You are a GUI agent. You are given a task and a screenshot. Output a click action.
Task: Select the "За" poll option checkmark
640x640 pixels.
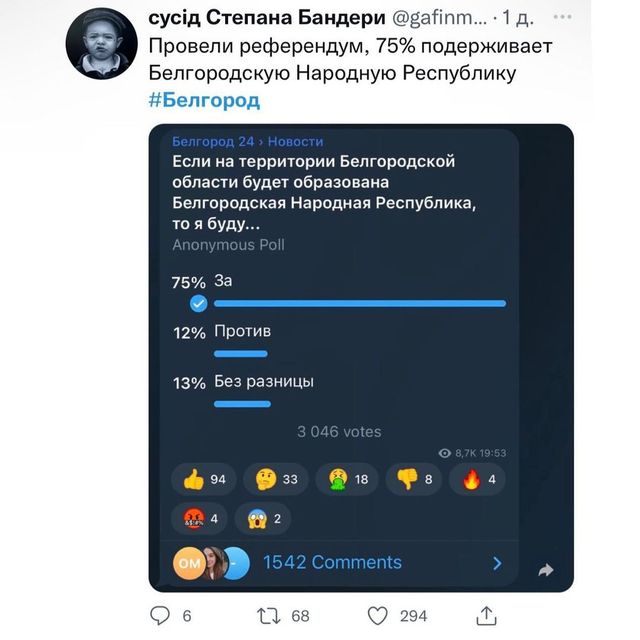(198, 303)
